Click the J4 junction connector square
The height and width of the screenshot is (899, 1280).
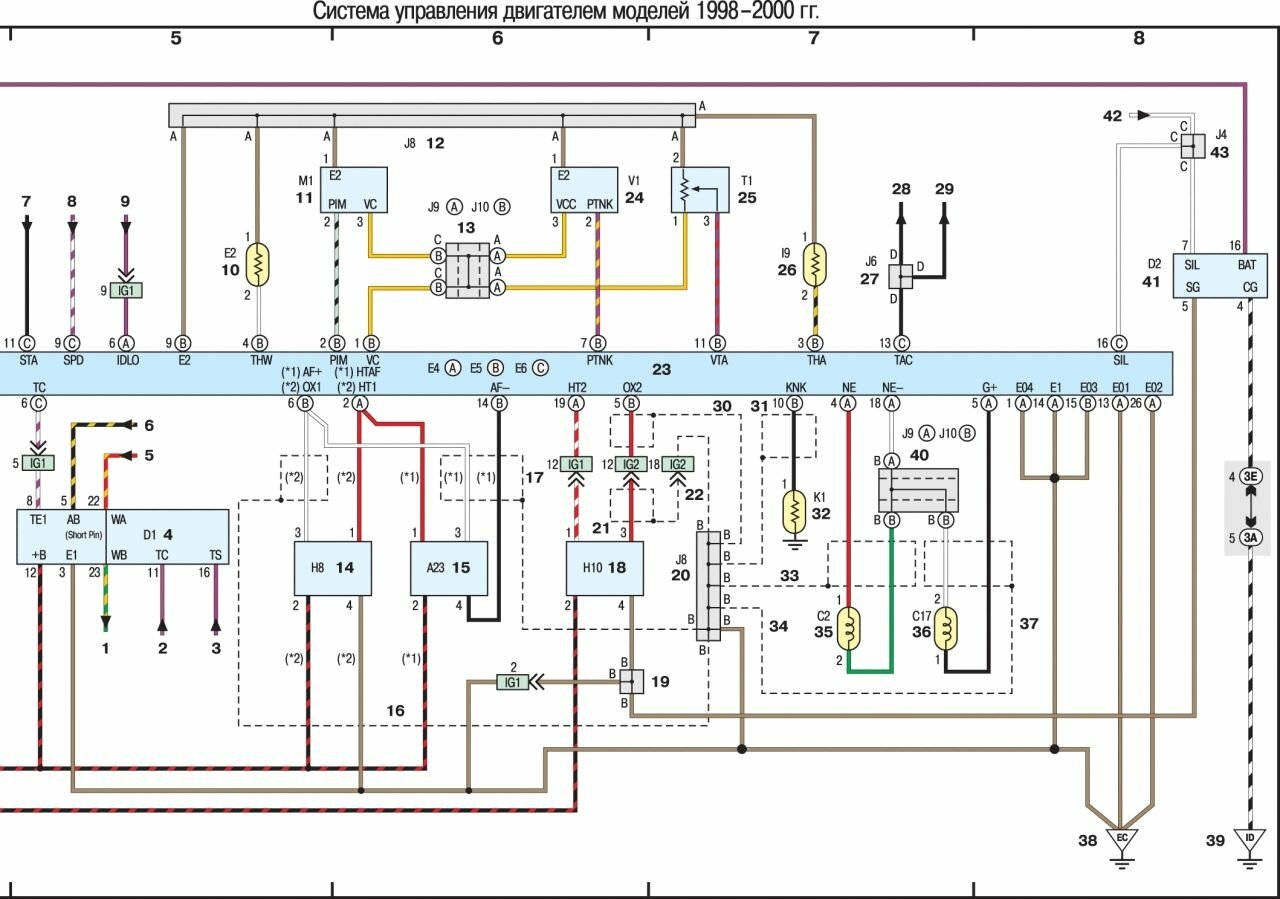click(x=1192, y=145)
